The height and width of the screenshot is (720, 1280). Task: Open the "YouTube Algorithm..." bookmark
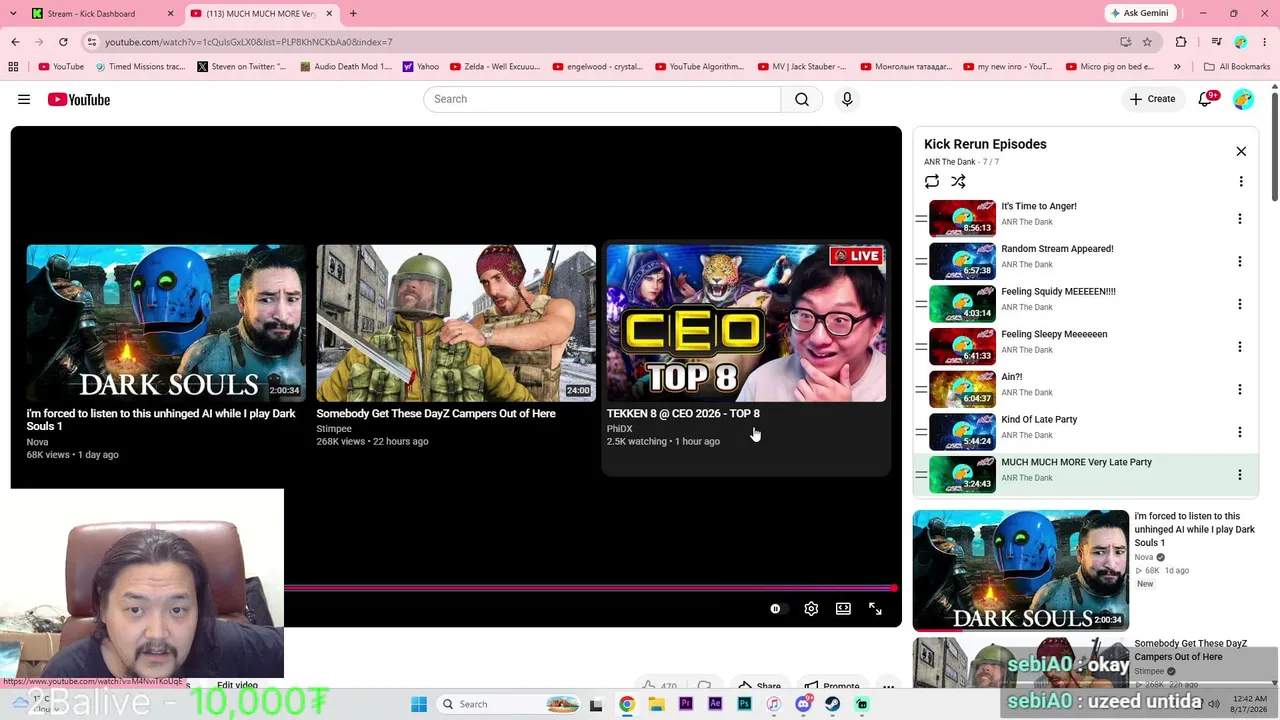700,67
